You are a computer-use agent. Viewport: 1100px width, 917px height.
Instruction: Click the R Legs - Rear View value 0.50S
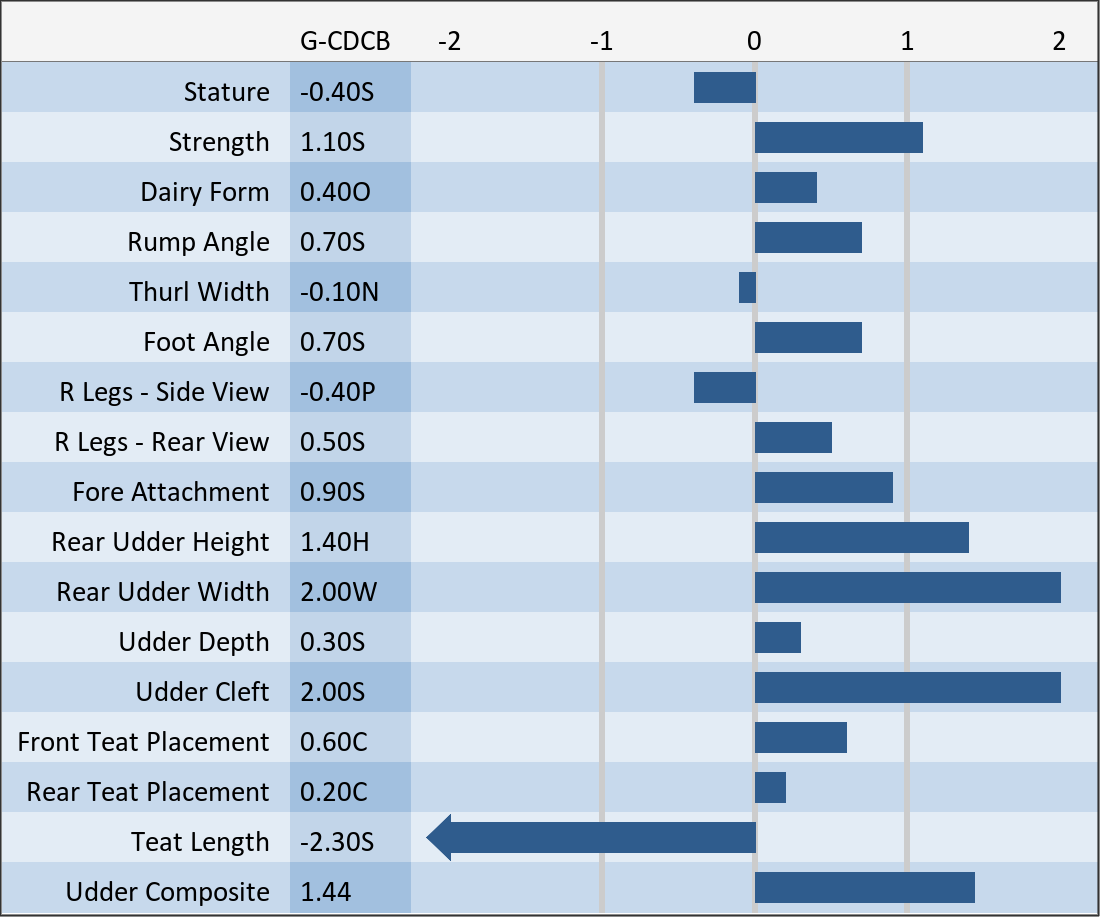click(332, 442)
